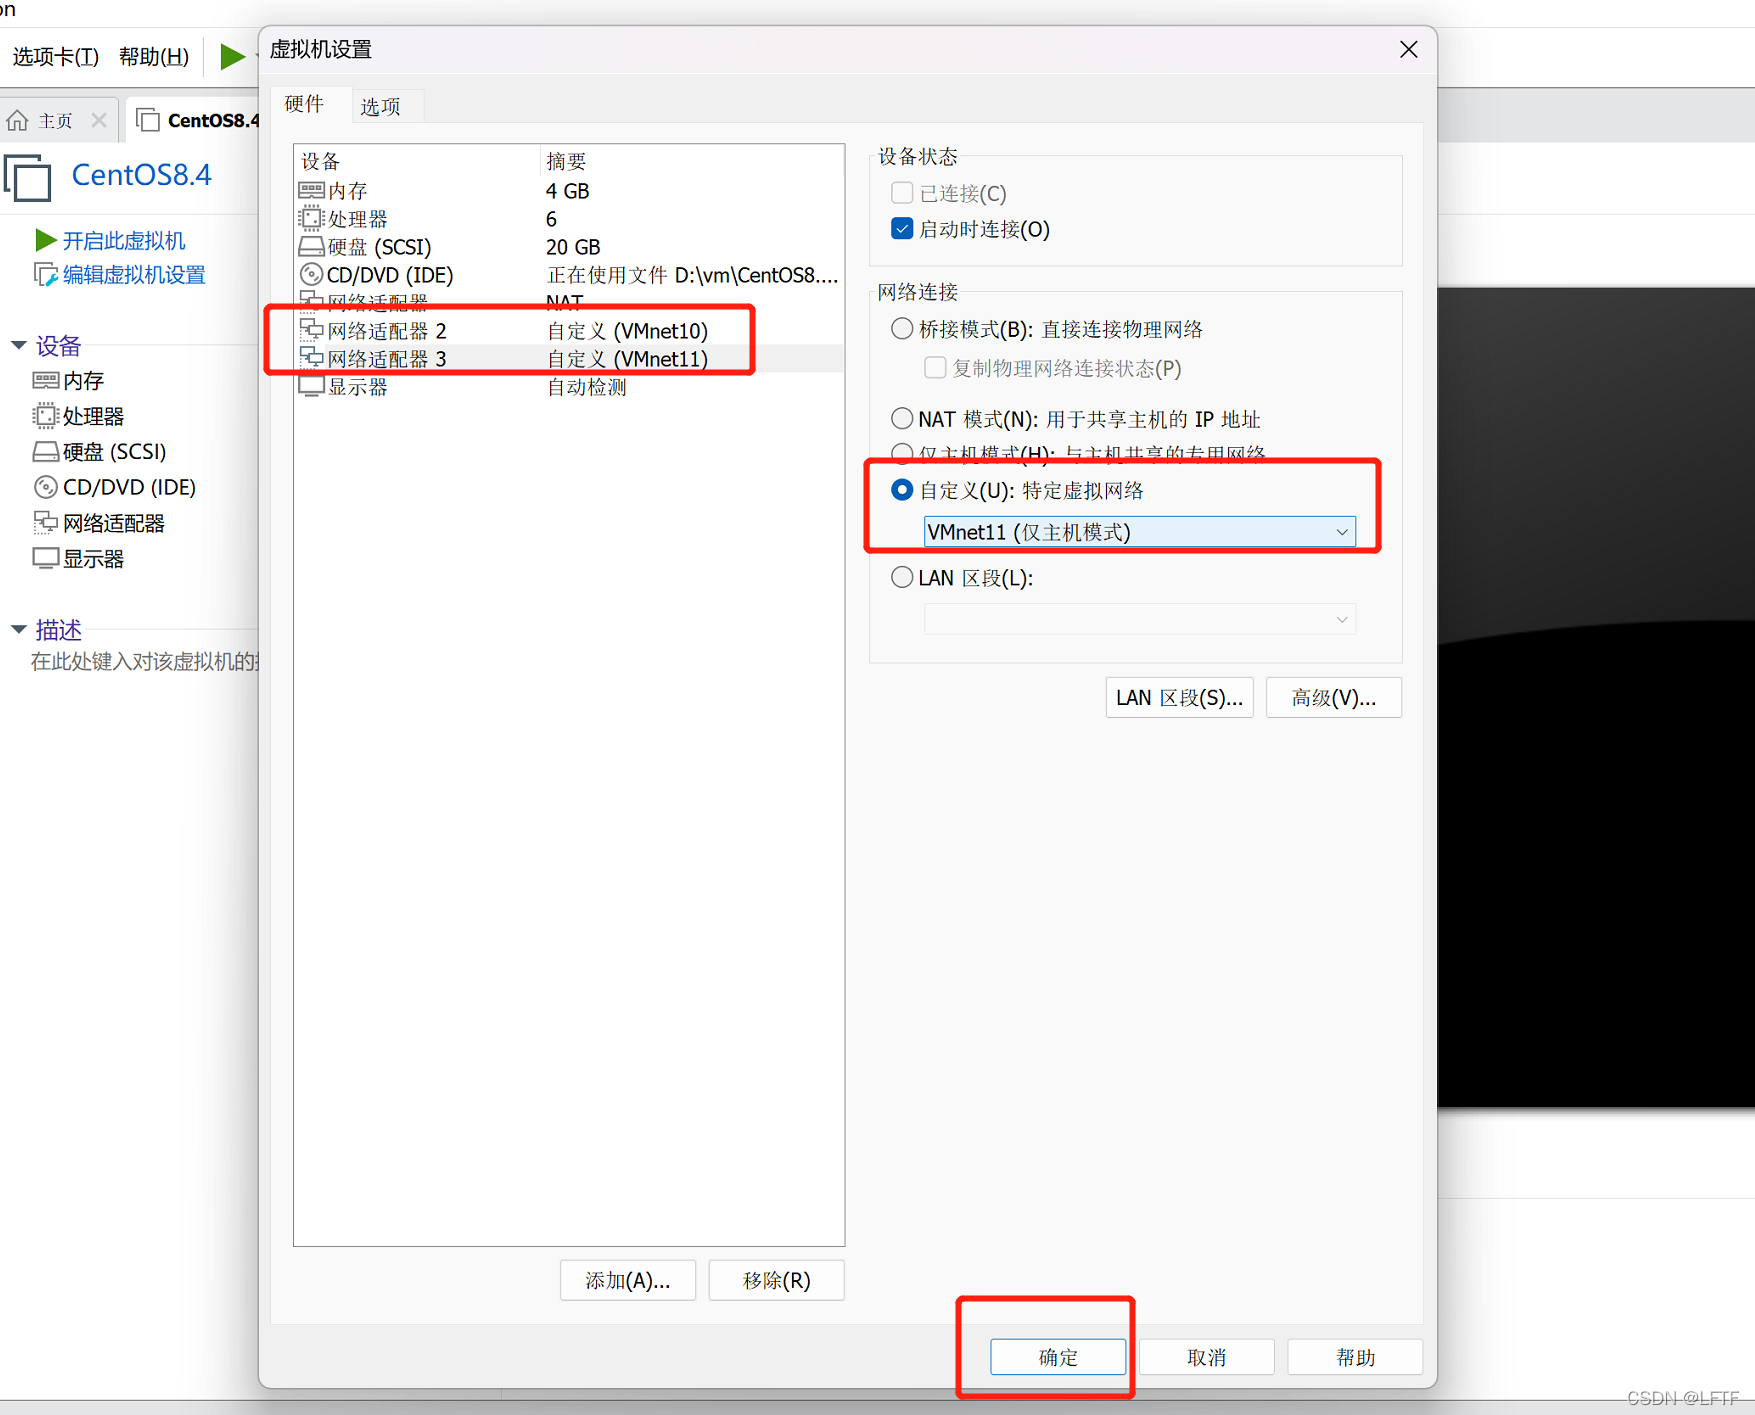Switch to the CentOS8.4 tab
The height and width of the screenshot is (1415, 1755).
[195, 120]
